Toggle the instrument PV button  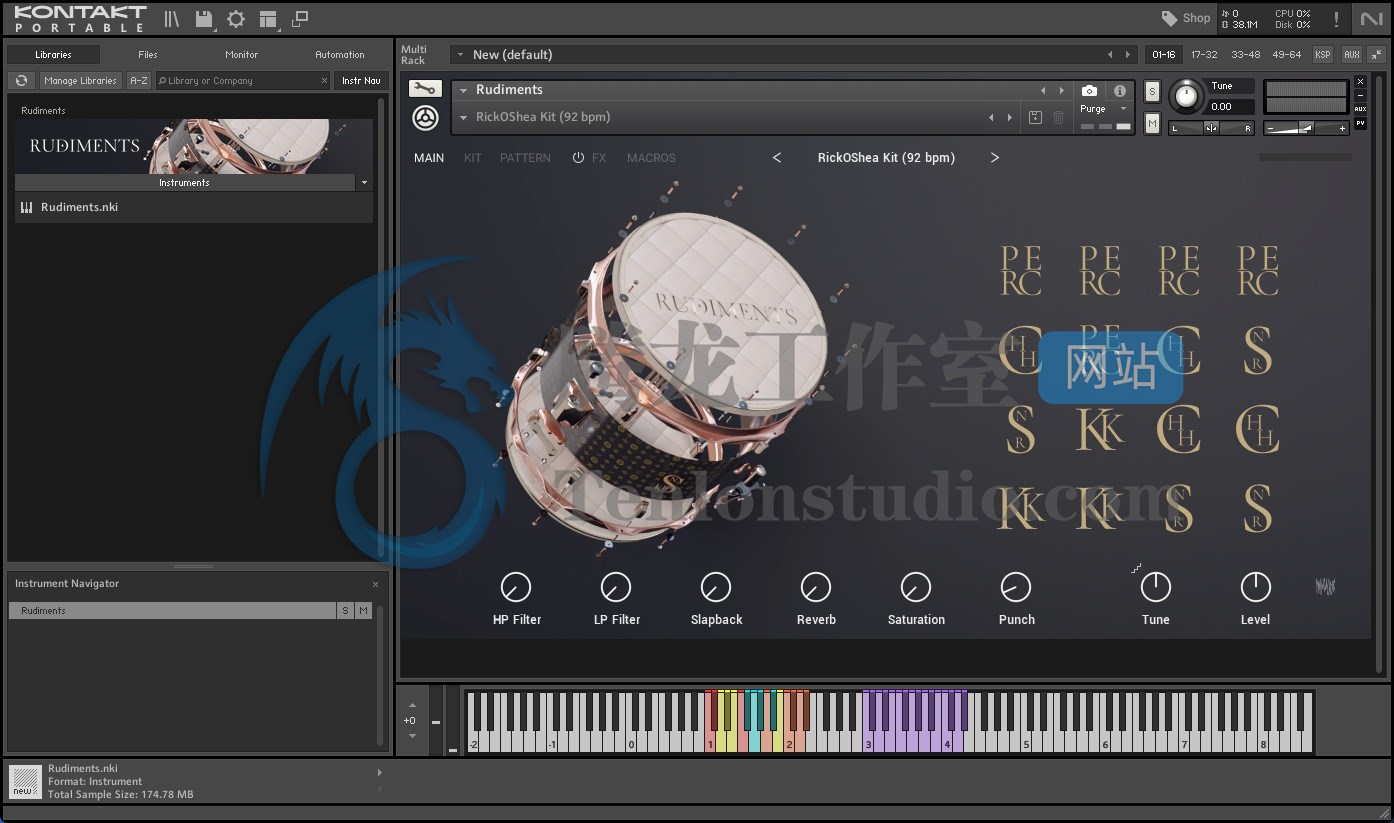coord(1360,124)
